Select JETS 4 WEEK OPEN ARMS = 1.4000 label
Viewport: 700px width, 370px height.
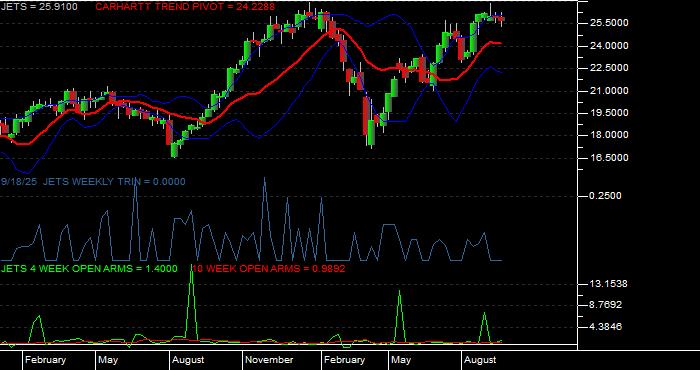pyautogui.click(x=89, y=268)
